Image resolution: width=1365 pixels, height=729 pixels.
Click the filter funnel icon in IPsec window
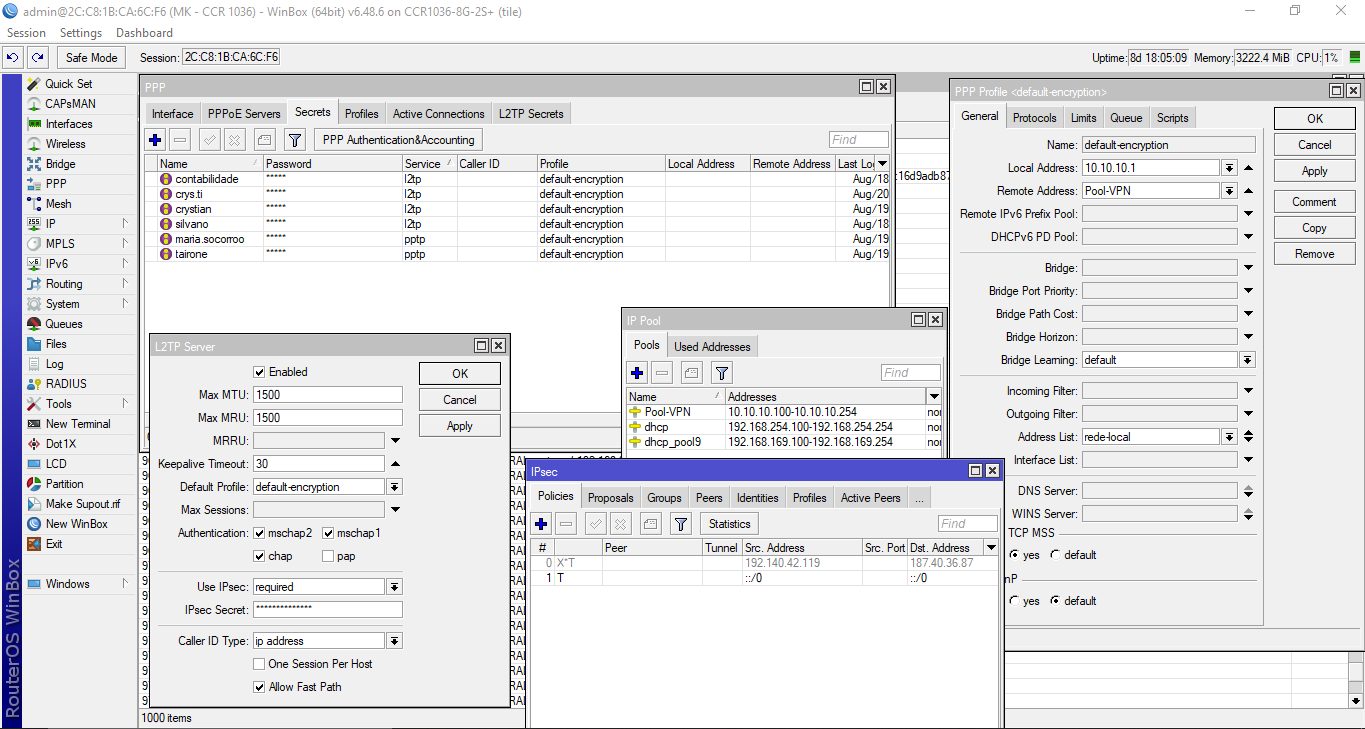(x=681, y=524)
